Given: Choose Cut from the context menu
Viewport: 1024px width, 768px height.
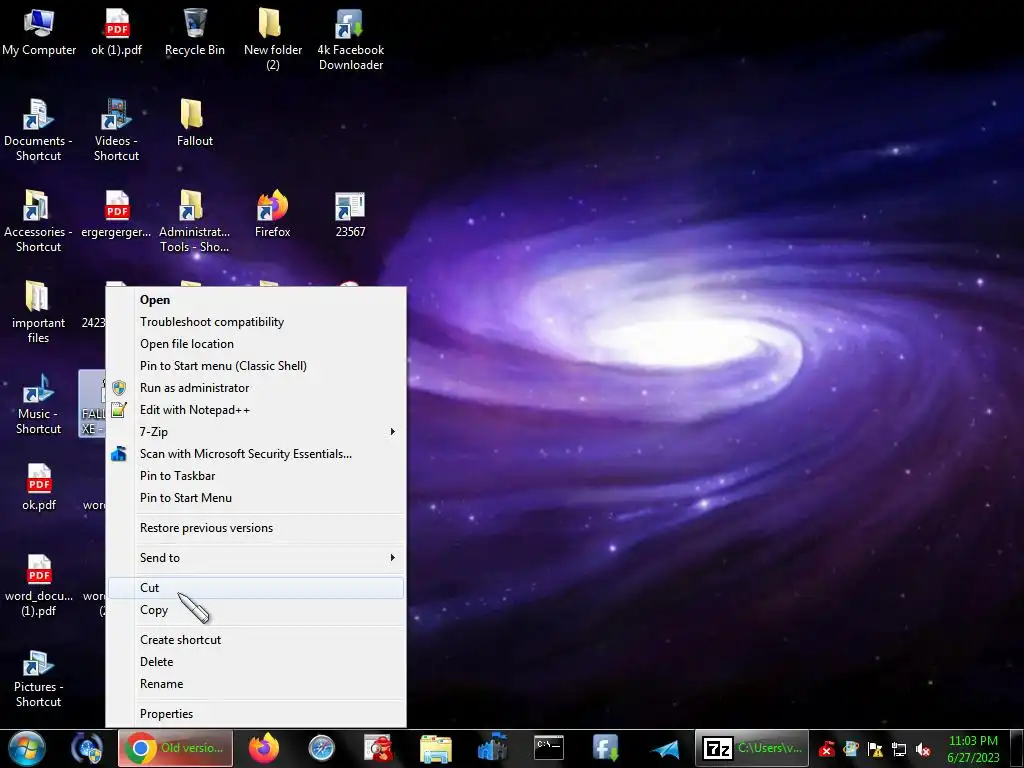Looking at the screenshot, I should coord(255,588).
